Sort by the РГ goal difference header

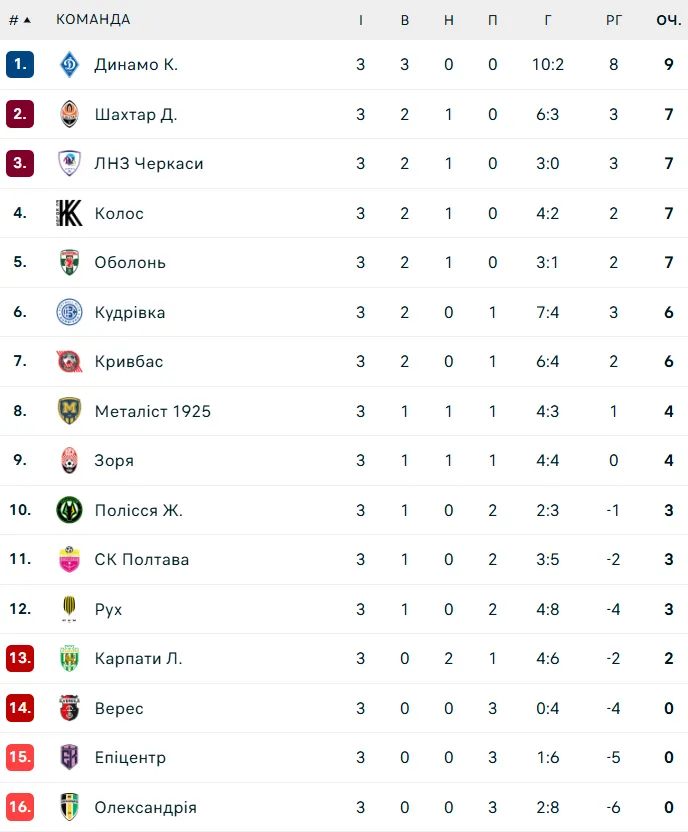click(613, 20)
